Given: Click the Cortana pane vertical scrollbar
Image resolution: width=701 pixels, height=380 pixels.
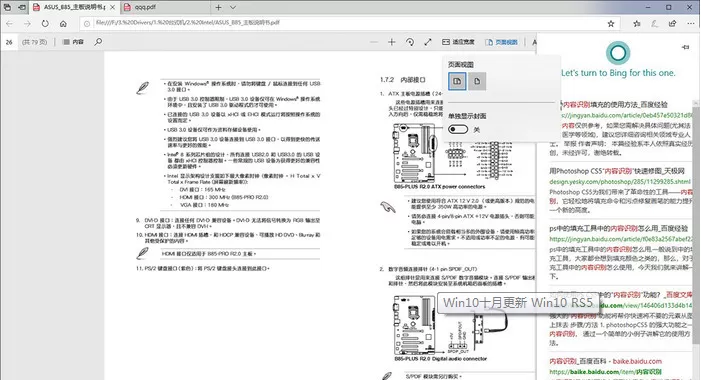Looking at the screenshot, I should [x=696, y=224].
